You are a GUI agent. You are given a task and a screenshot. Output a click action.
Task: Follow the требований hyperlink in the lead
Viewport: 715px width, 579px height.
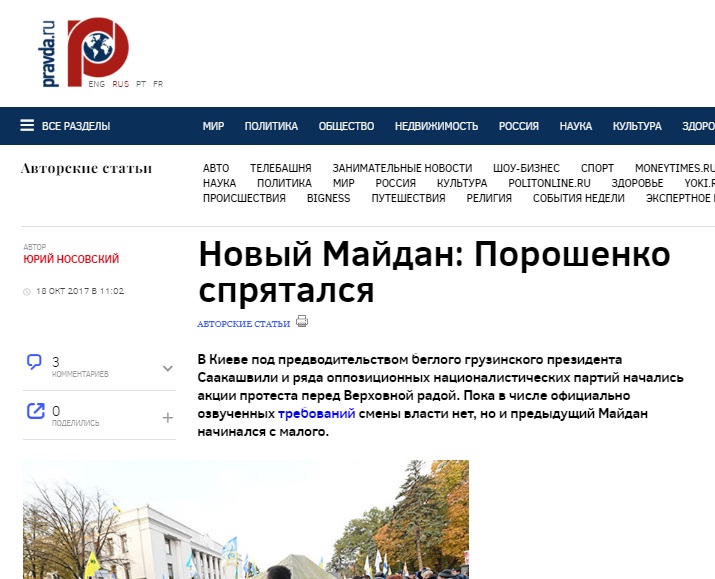316,414
